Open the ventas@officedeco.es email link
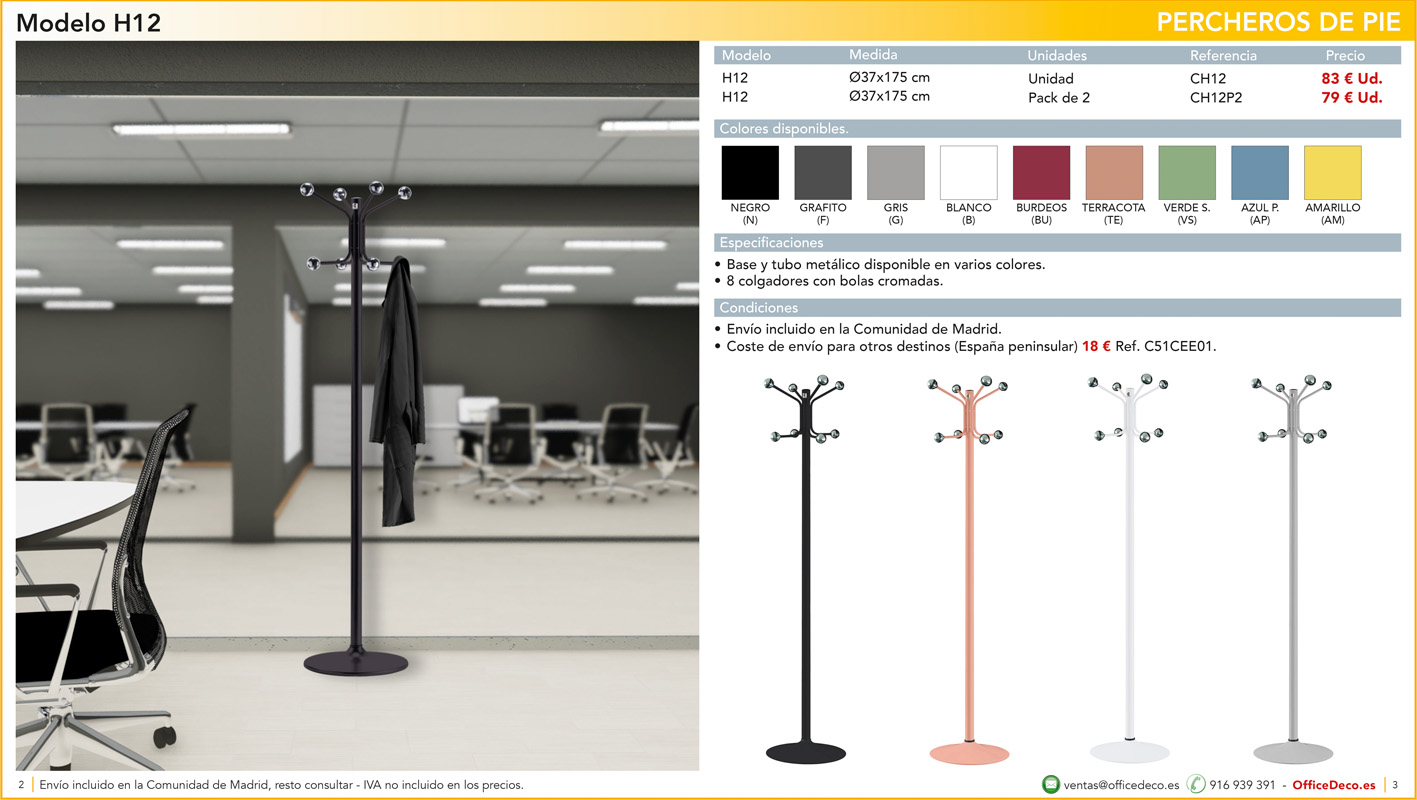The width and height of the screenshot is (1417, 800). click(x=1121, y=785)
